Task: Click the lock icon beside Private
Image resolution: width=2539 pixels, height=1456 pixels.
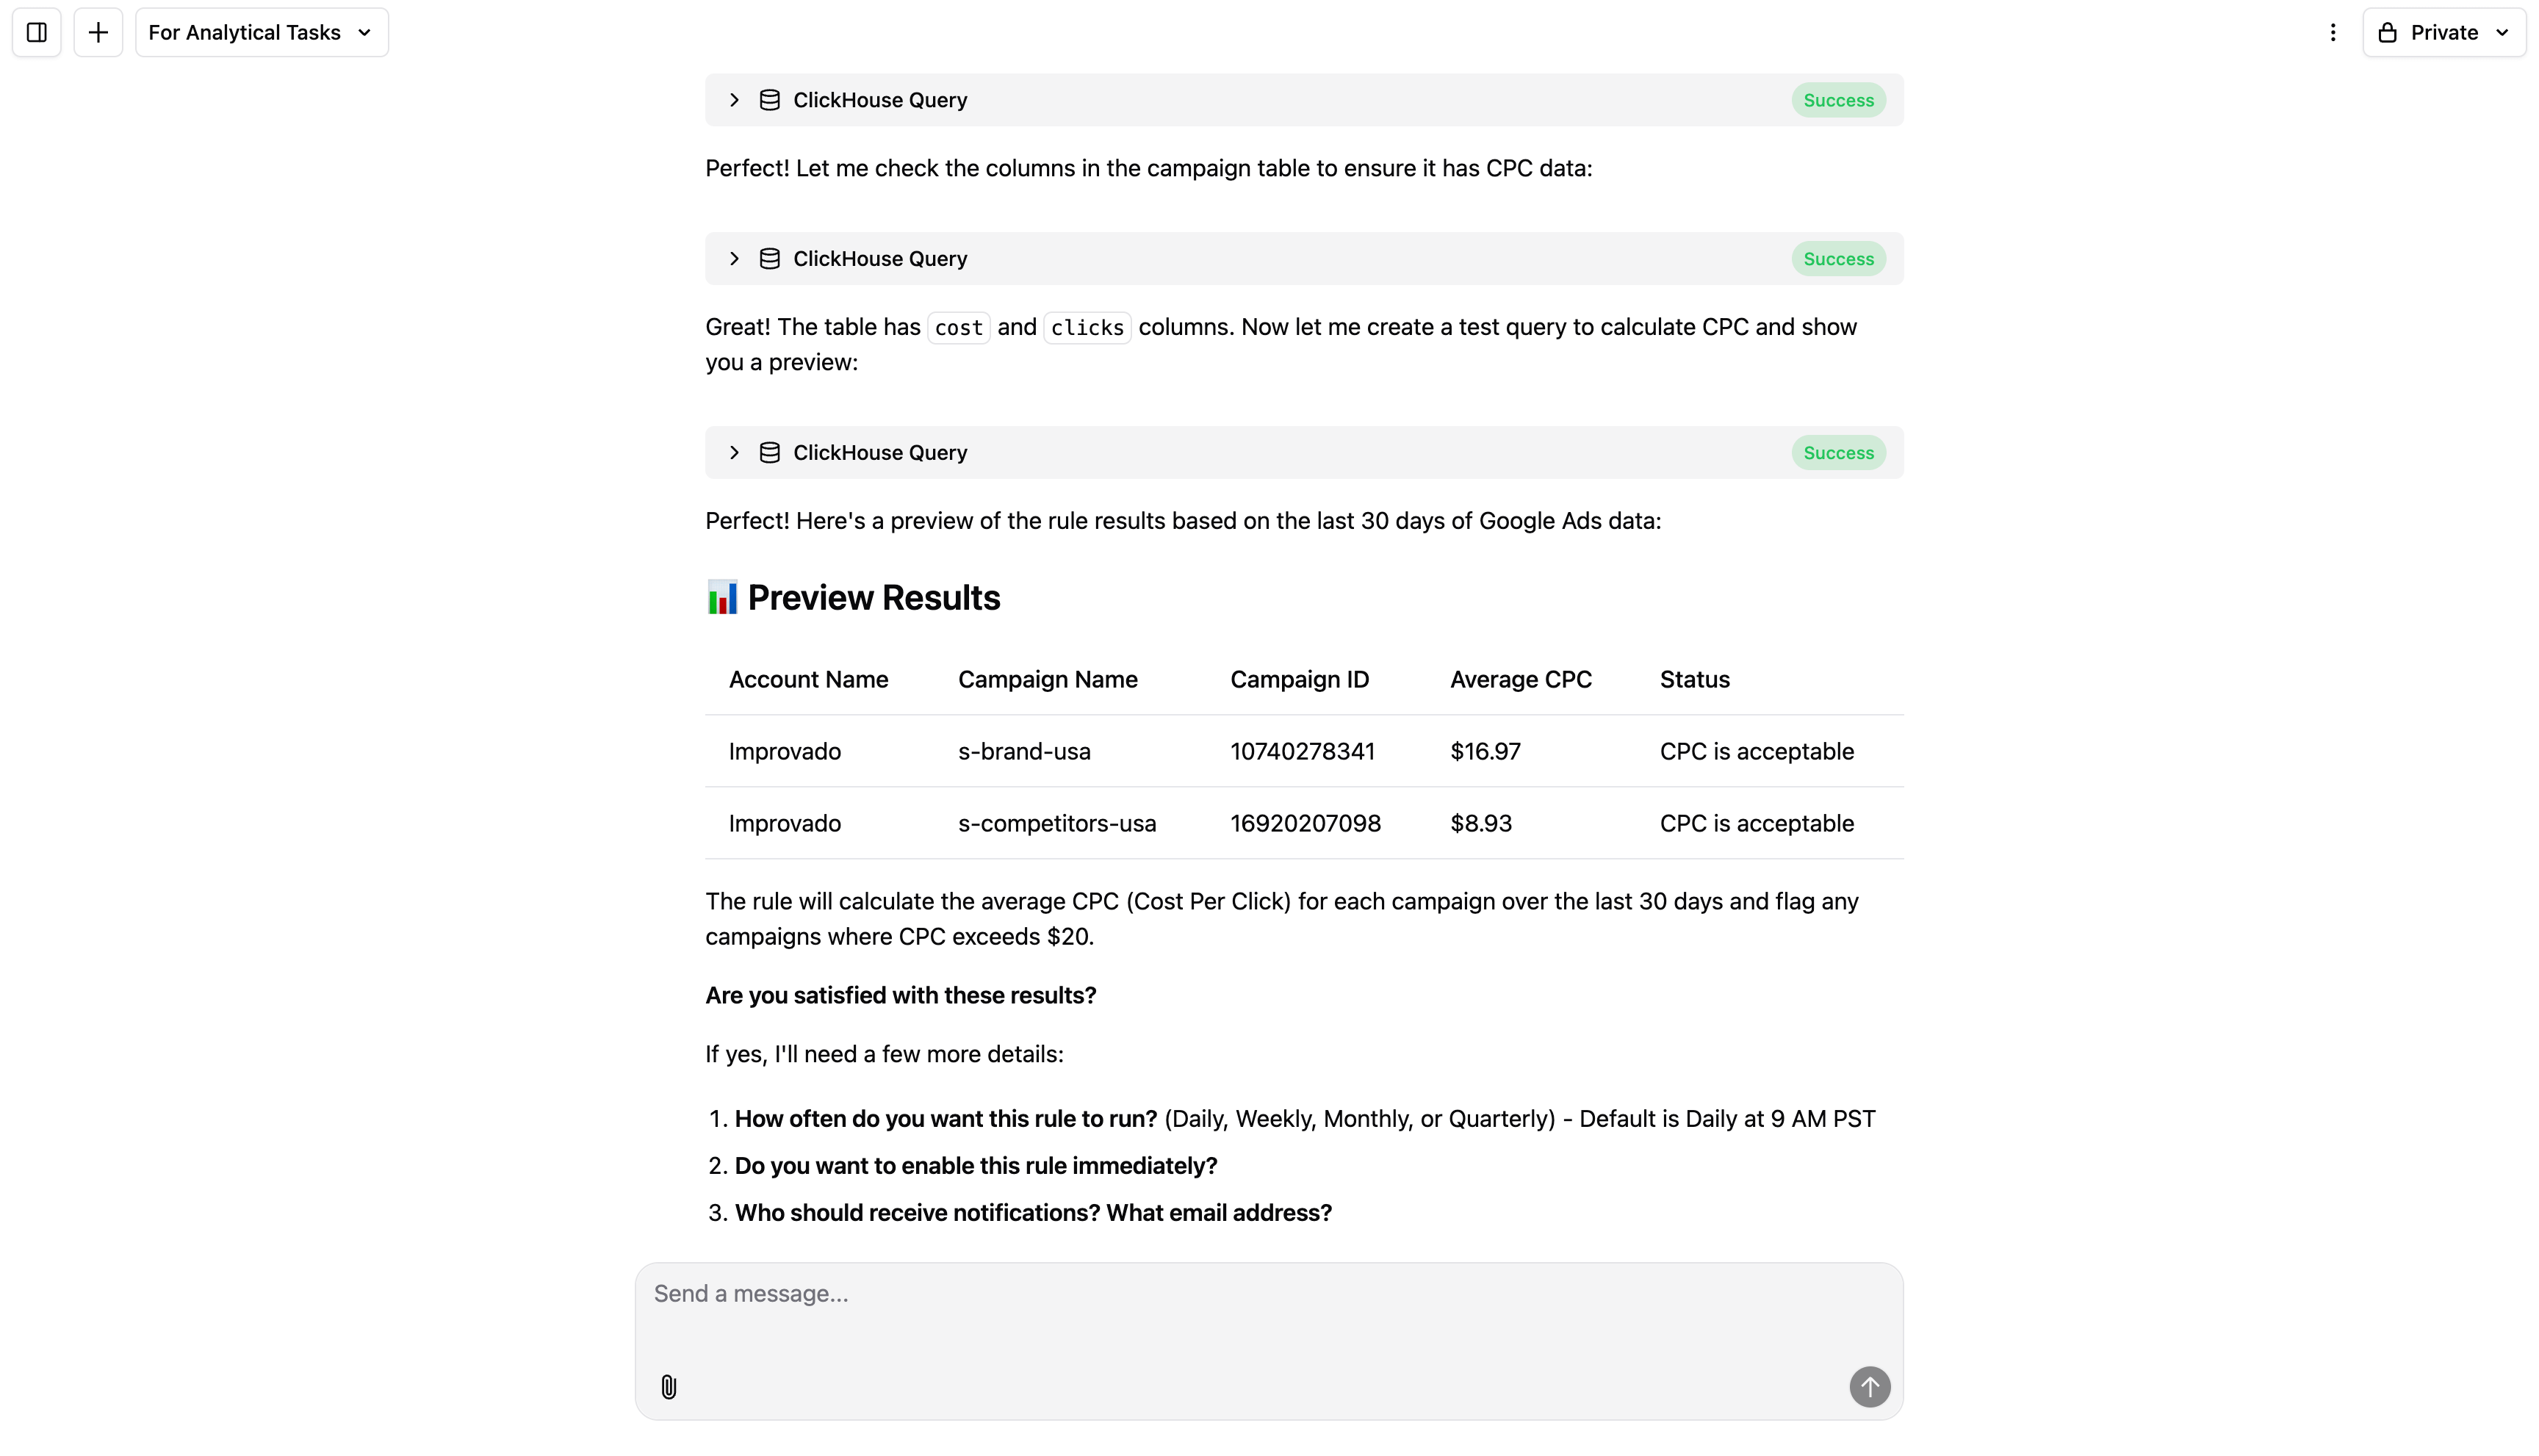Action: [x=2387, y=33]
